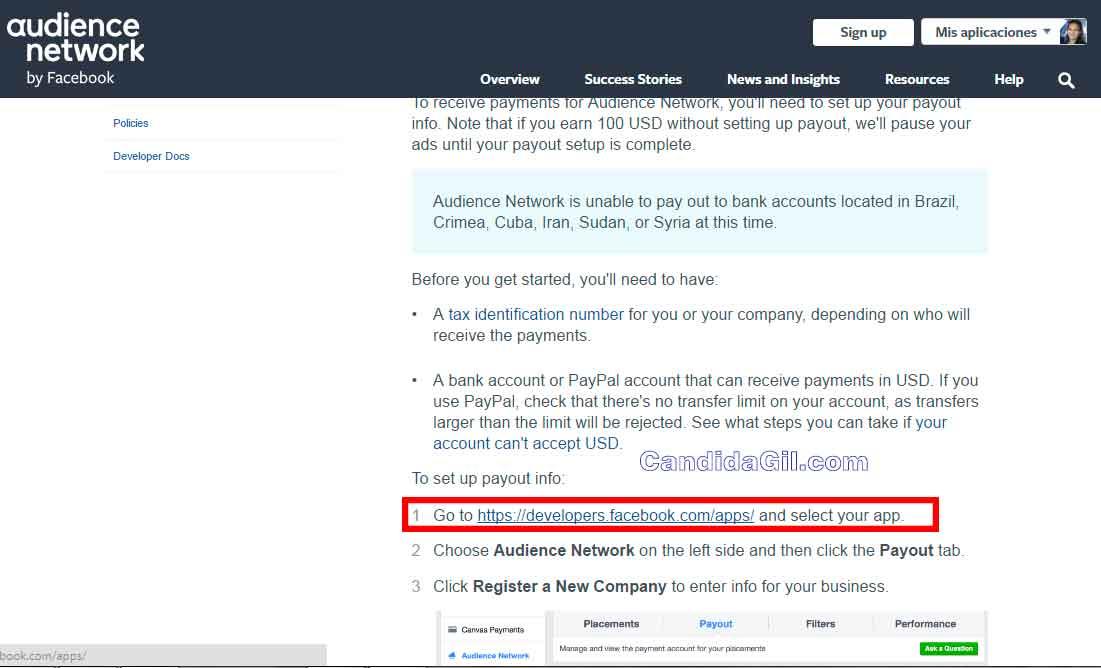Click the Payout tab in screenshot image
This screenshot has width=1101, height=668.
(716, 624)
